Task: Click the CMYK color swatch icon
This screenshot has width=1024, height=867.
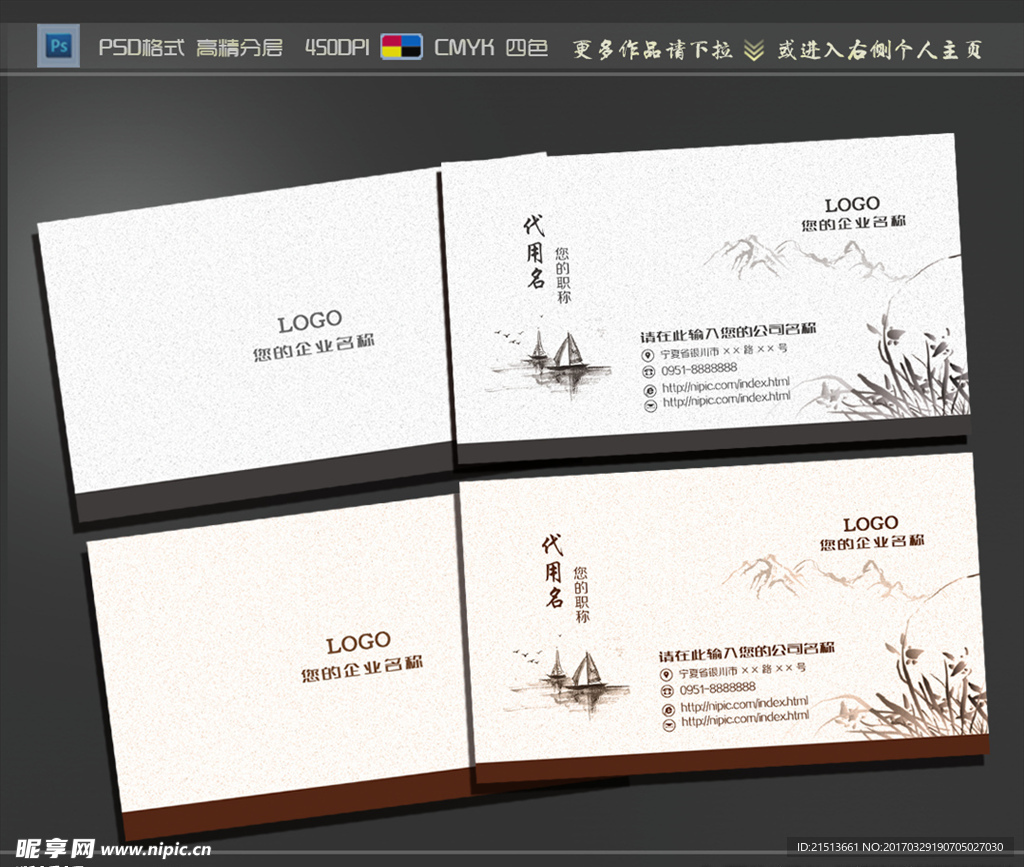Action: point(402,47)
